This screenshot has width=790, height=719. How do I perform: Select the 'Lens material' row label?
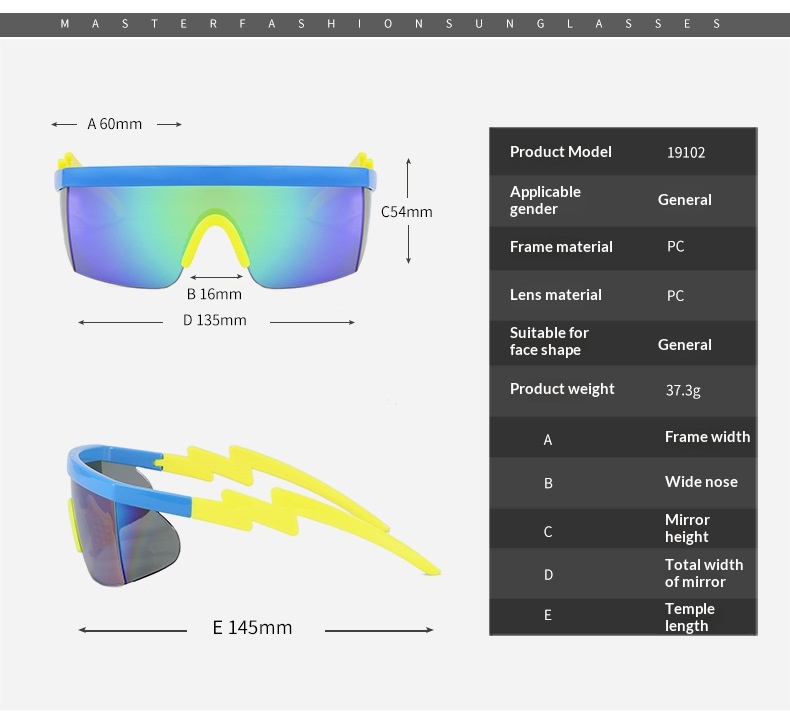coord(556,295)
